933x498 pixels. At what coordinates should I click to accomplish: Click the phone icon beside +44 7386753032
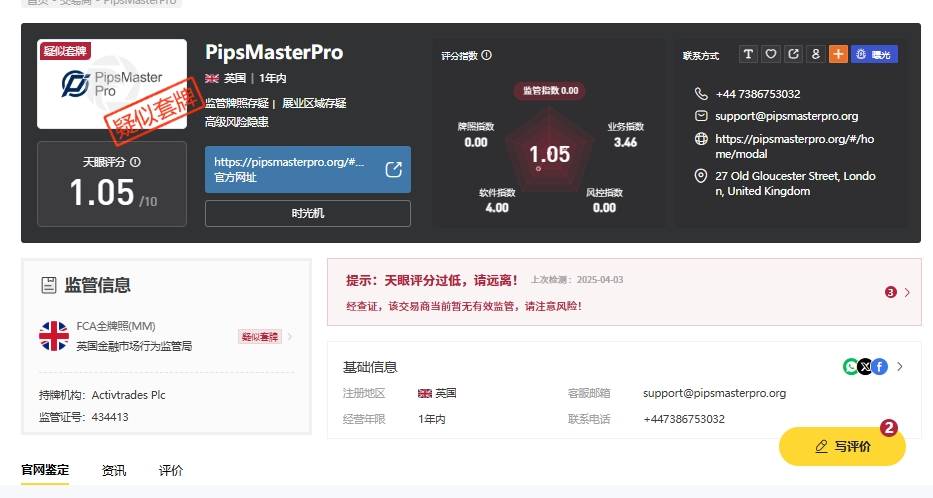coord(701,93)
